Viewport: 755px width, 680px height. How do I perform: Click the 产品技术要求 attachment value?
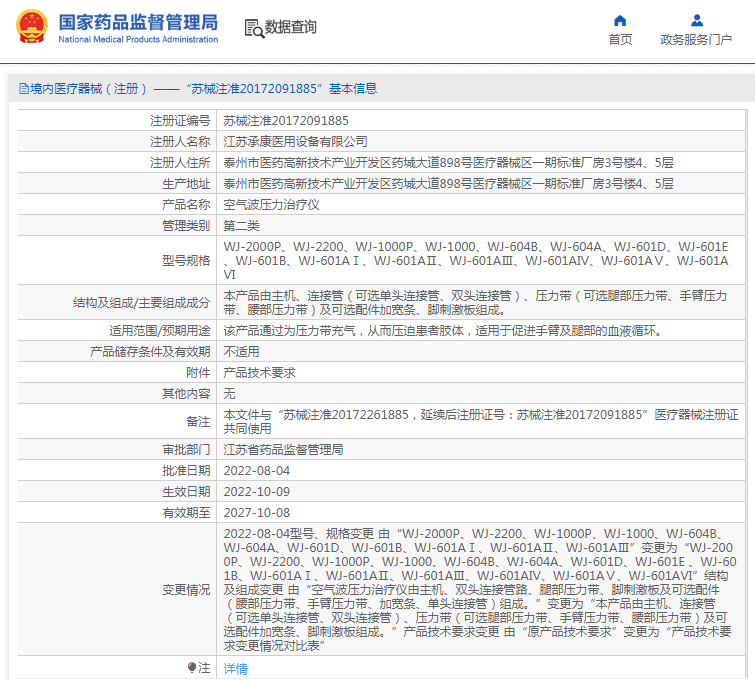tap(260, 373)
